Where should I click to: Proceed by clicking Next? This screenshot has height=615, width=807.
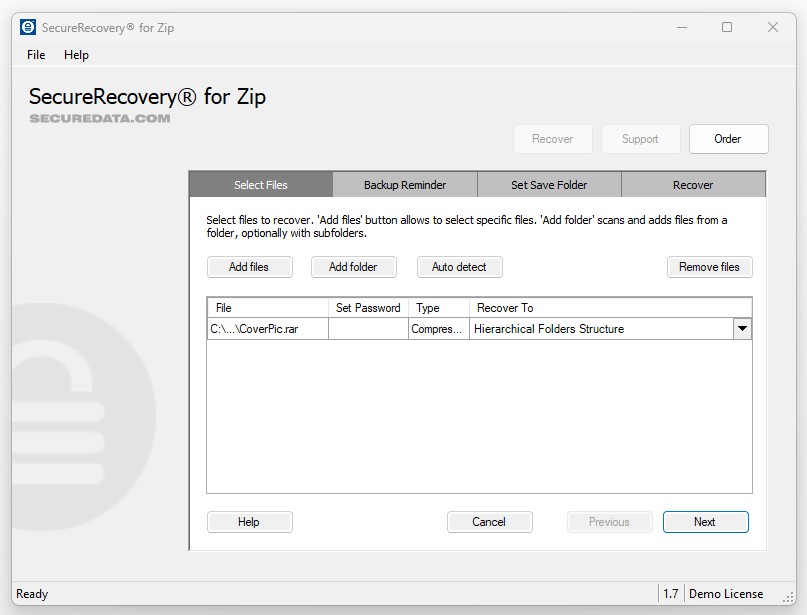[x=705, y=521]
